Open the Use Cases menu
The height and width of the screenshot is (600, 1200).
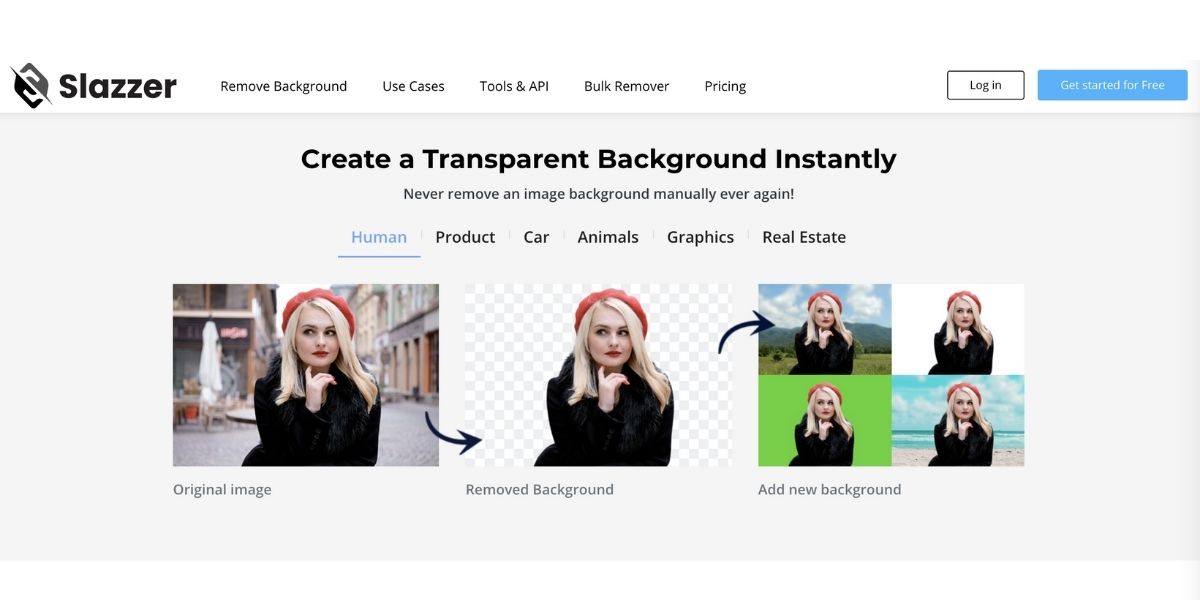click(x=412, y=86)
